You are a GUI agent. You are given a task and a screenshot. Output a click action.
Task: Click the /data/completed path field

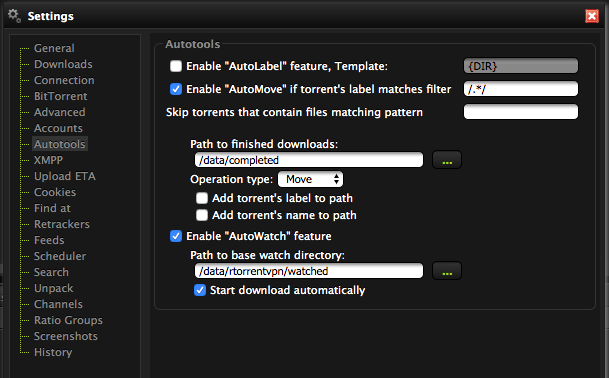tap(309, 160)
